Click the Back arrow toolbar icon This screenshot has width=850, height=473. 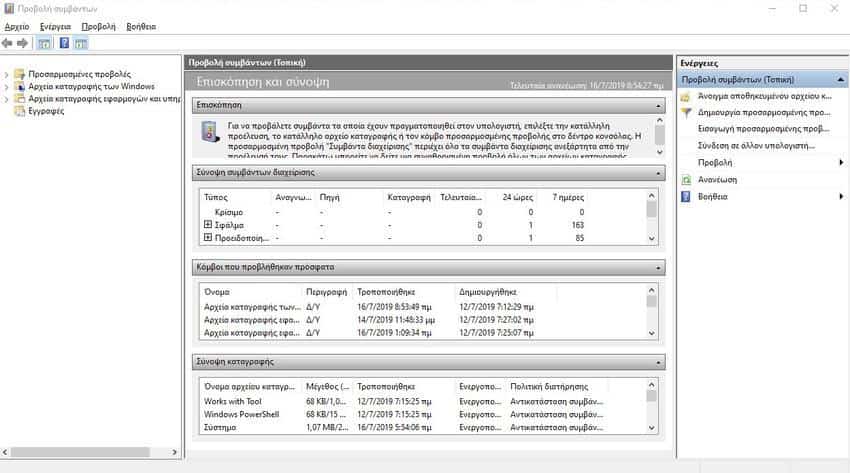point(7,43)
